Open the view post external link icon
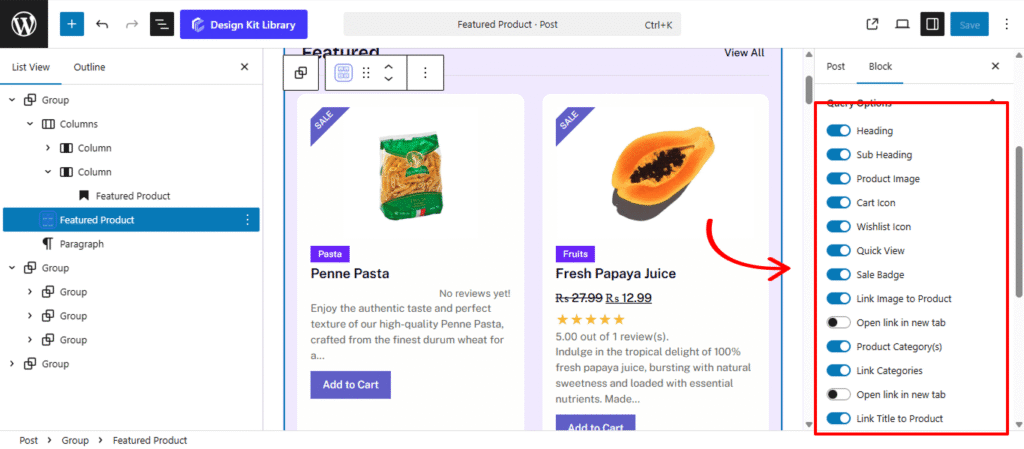Screen dimensions: 1024x449 coord(872,24)
